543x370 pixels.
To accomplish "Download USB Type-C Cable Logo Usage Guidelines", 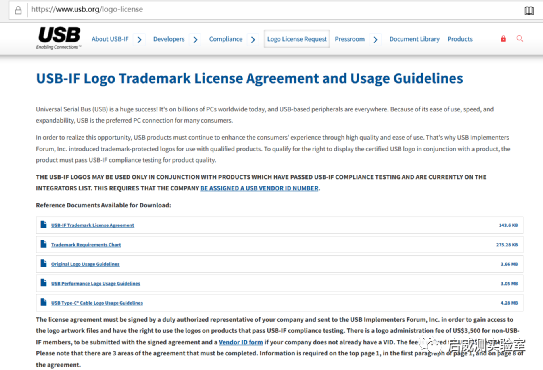I will pos(97,303).
